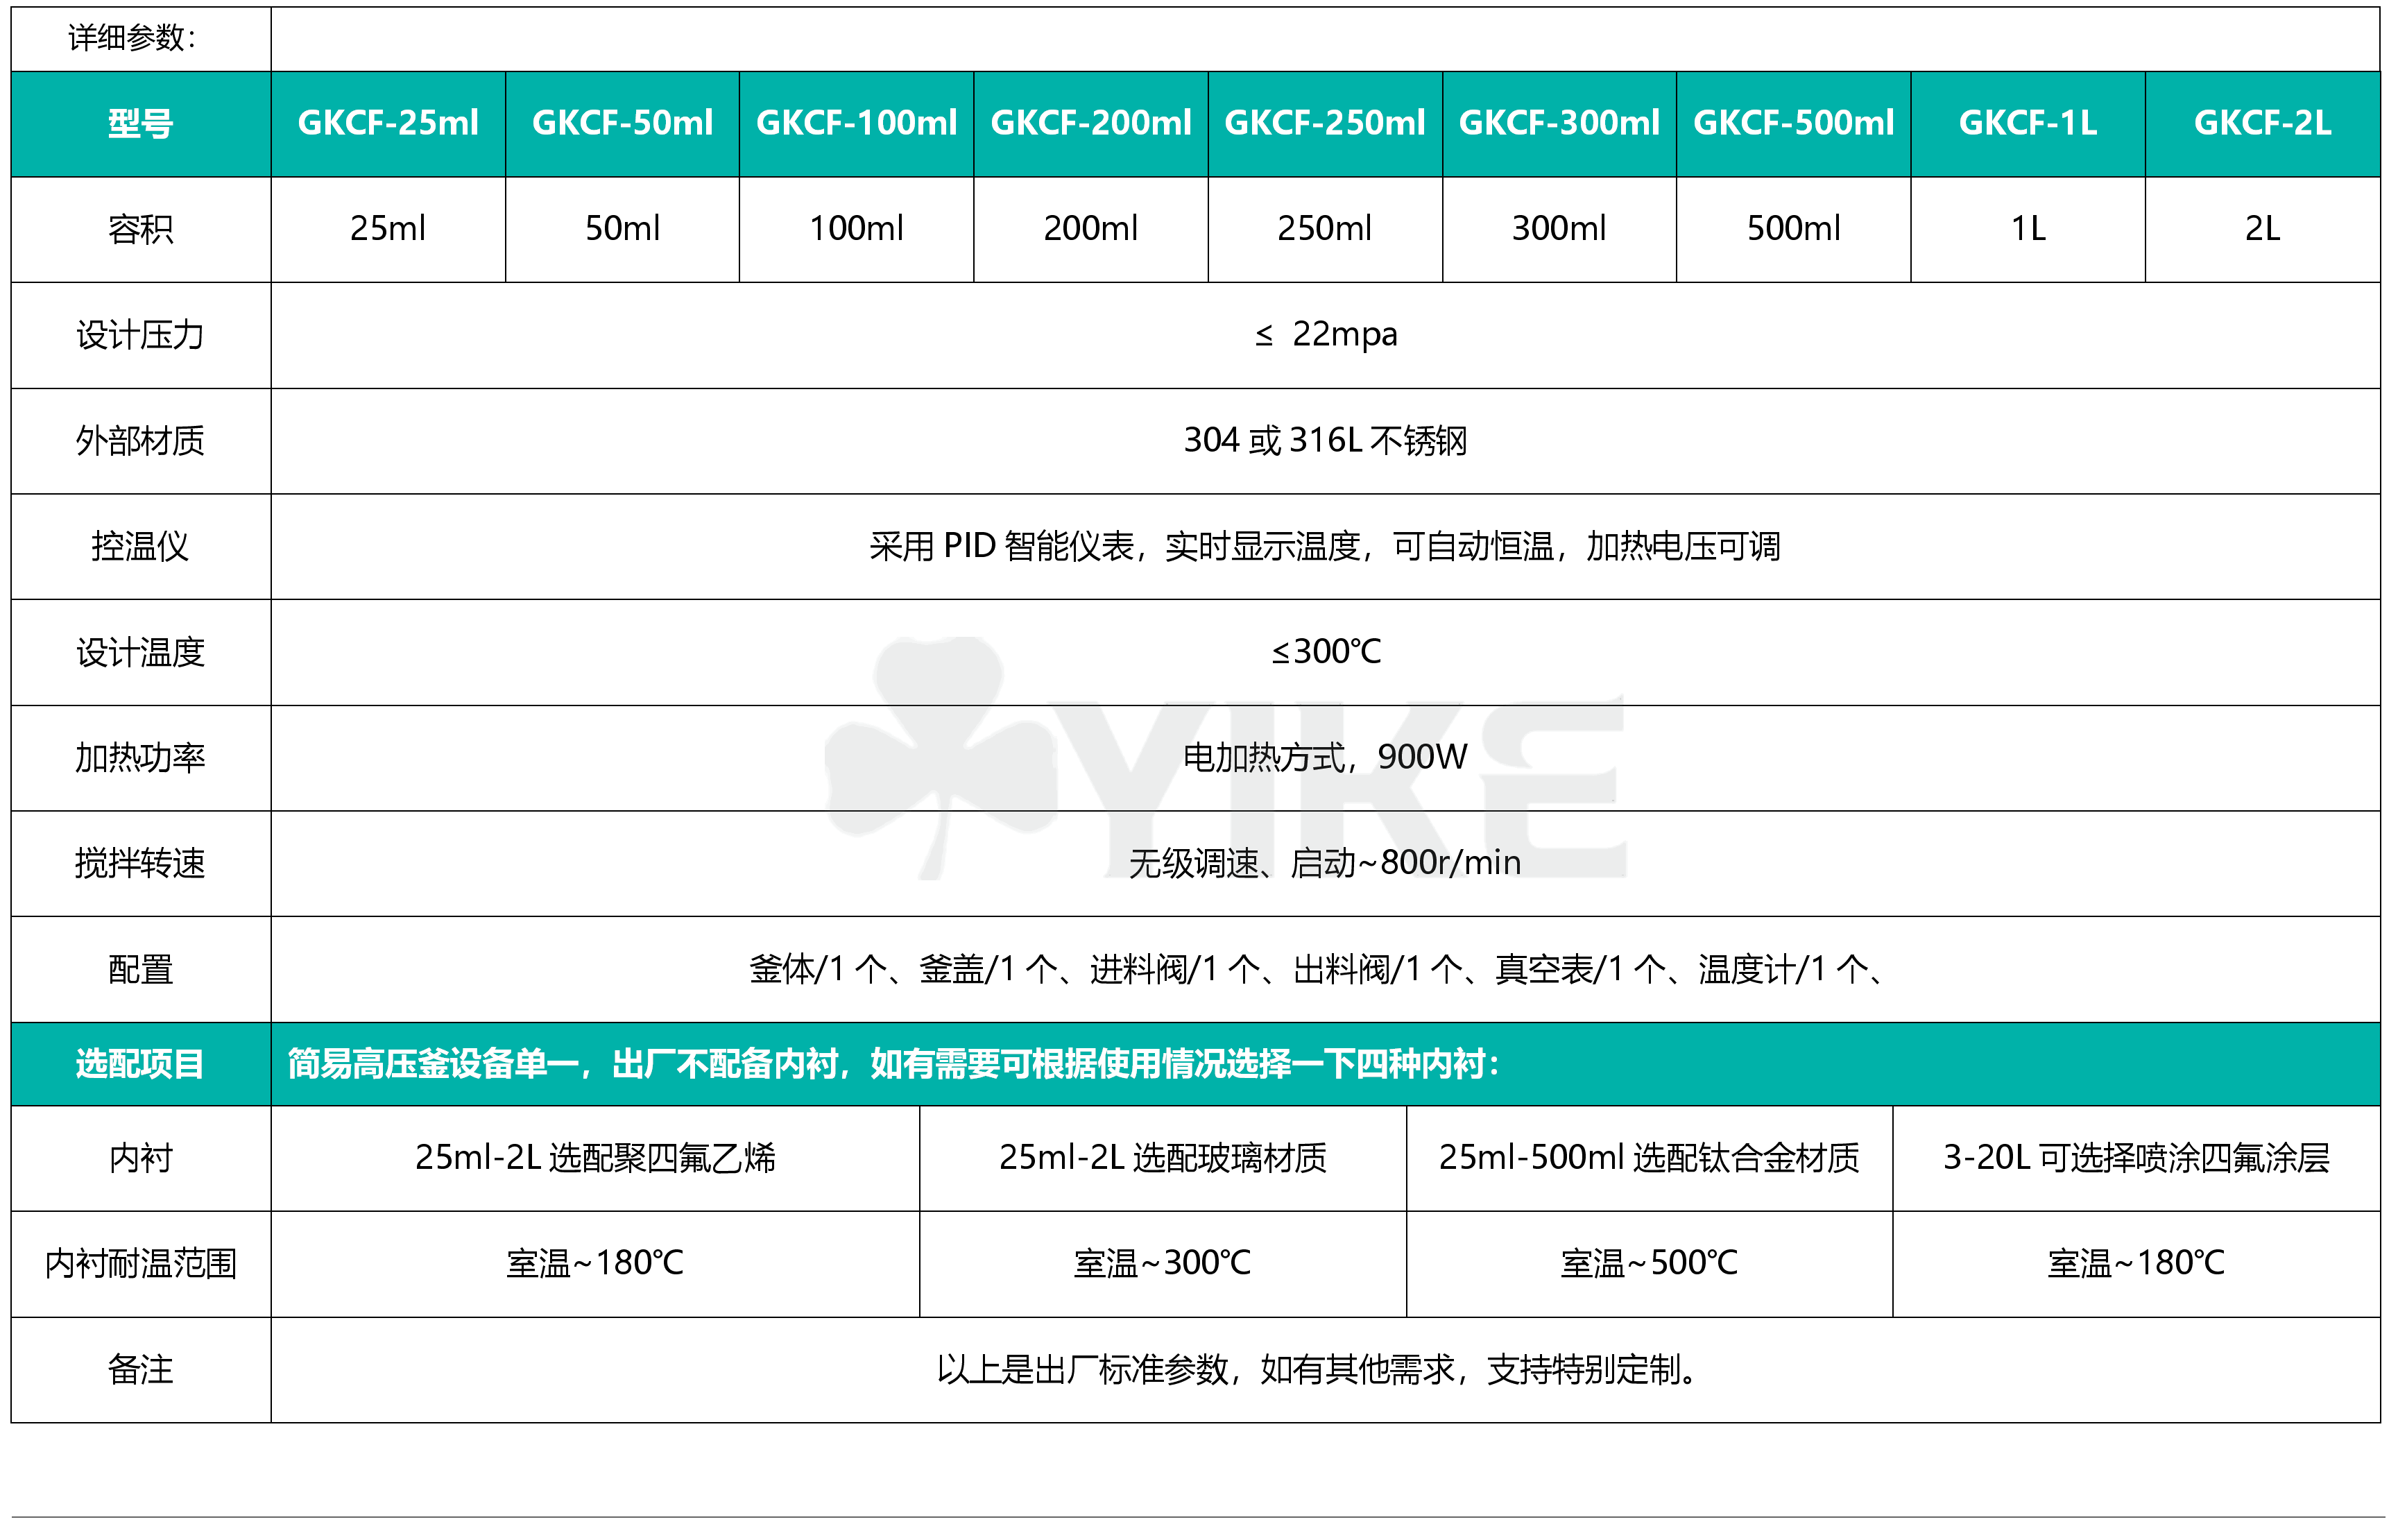This screenshot has height=1540, width=2398.
Task: Click the 304 或 316L 不锈钢 material cell
Action: (1325, 440)
